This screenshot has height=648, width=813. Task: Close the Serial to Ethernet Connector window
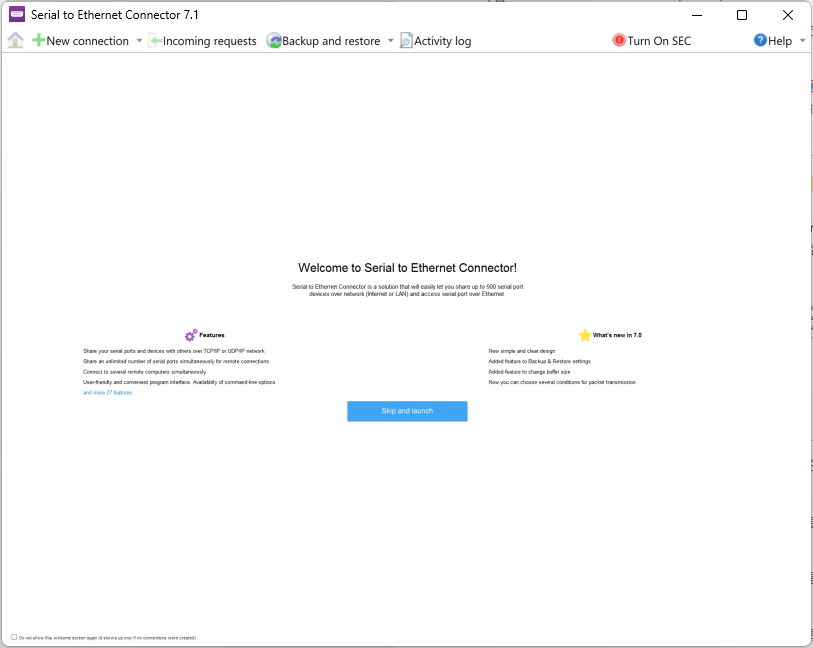[x=788, y=15]
